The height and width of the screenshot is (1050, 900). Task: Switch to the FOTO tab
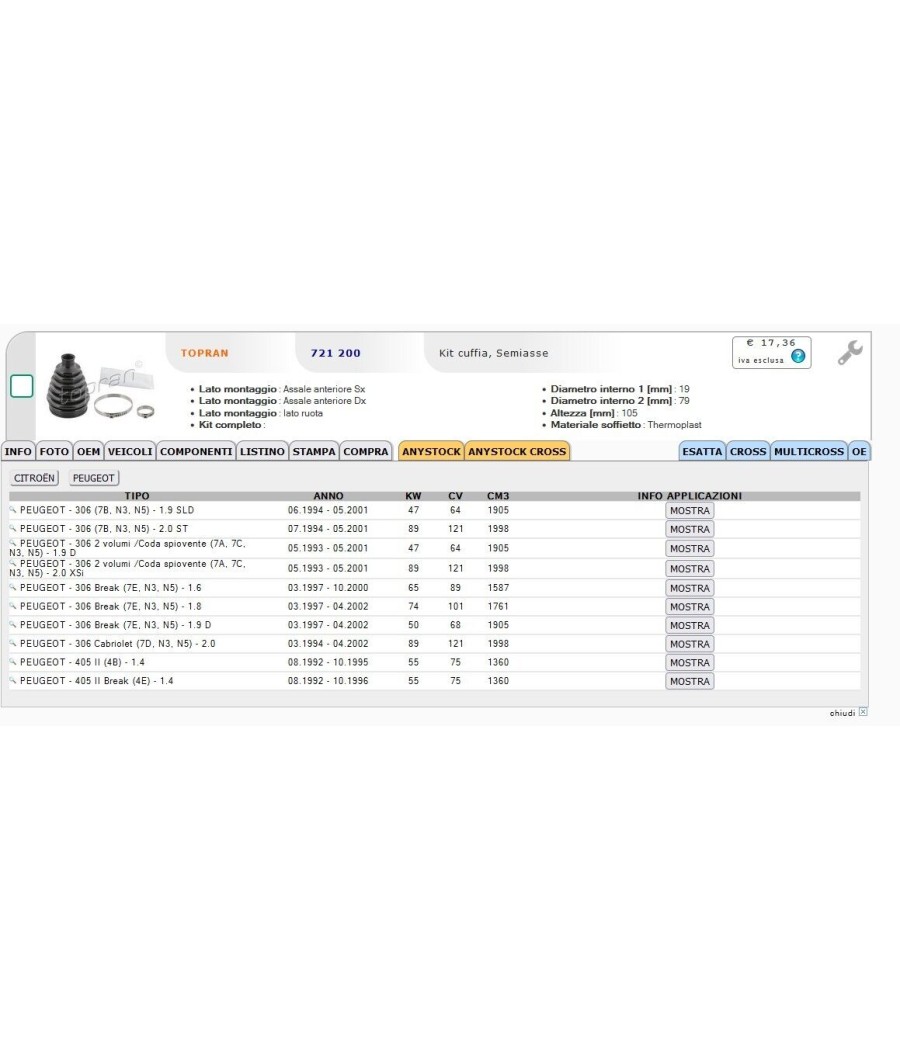(54, 451)
